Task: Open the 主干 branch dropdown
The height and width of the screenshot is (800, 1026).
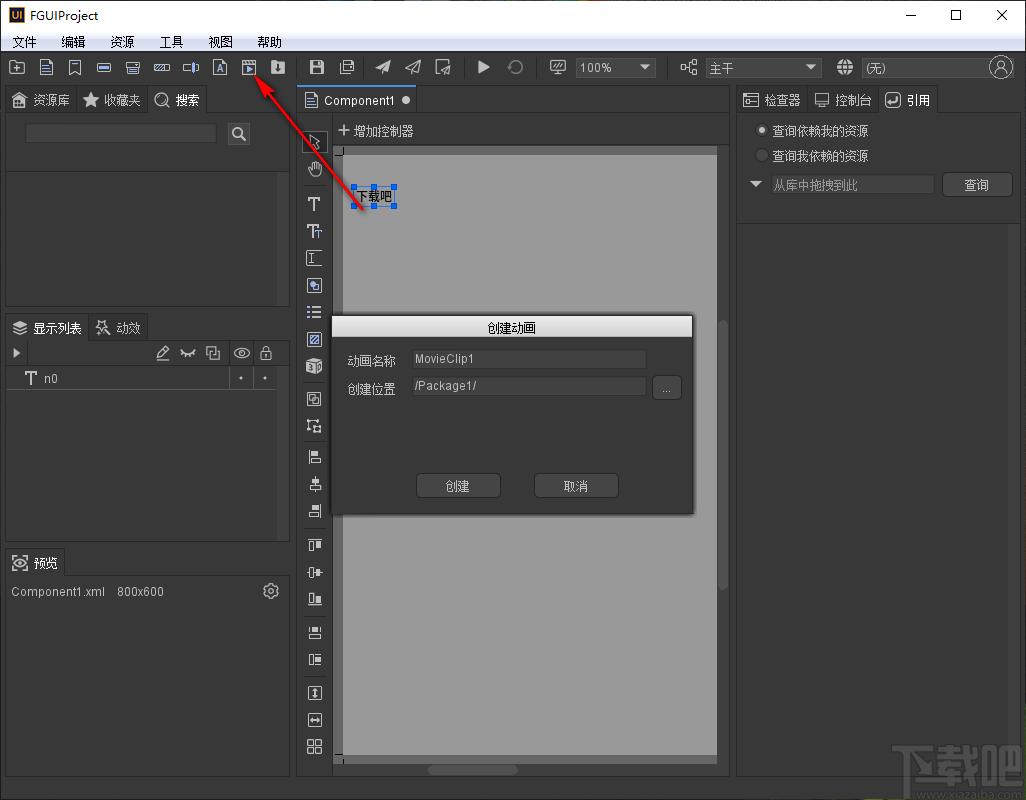Action: click(763, 67)
